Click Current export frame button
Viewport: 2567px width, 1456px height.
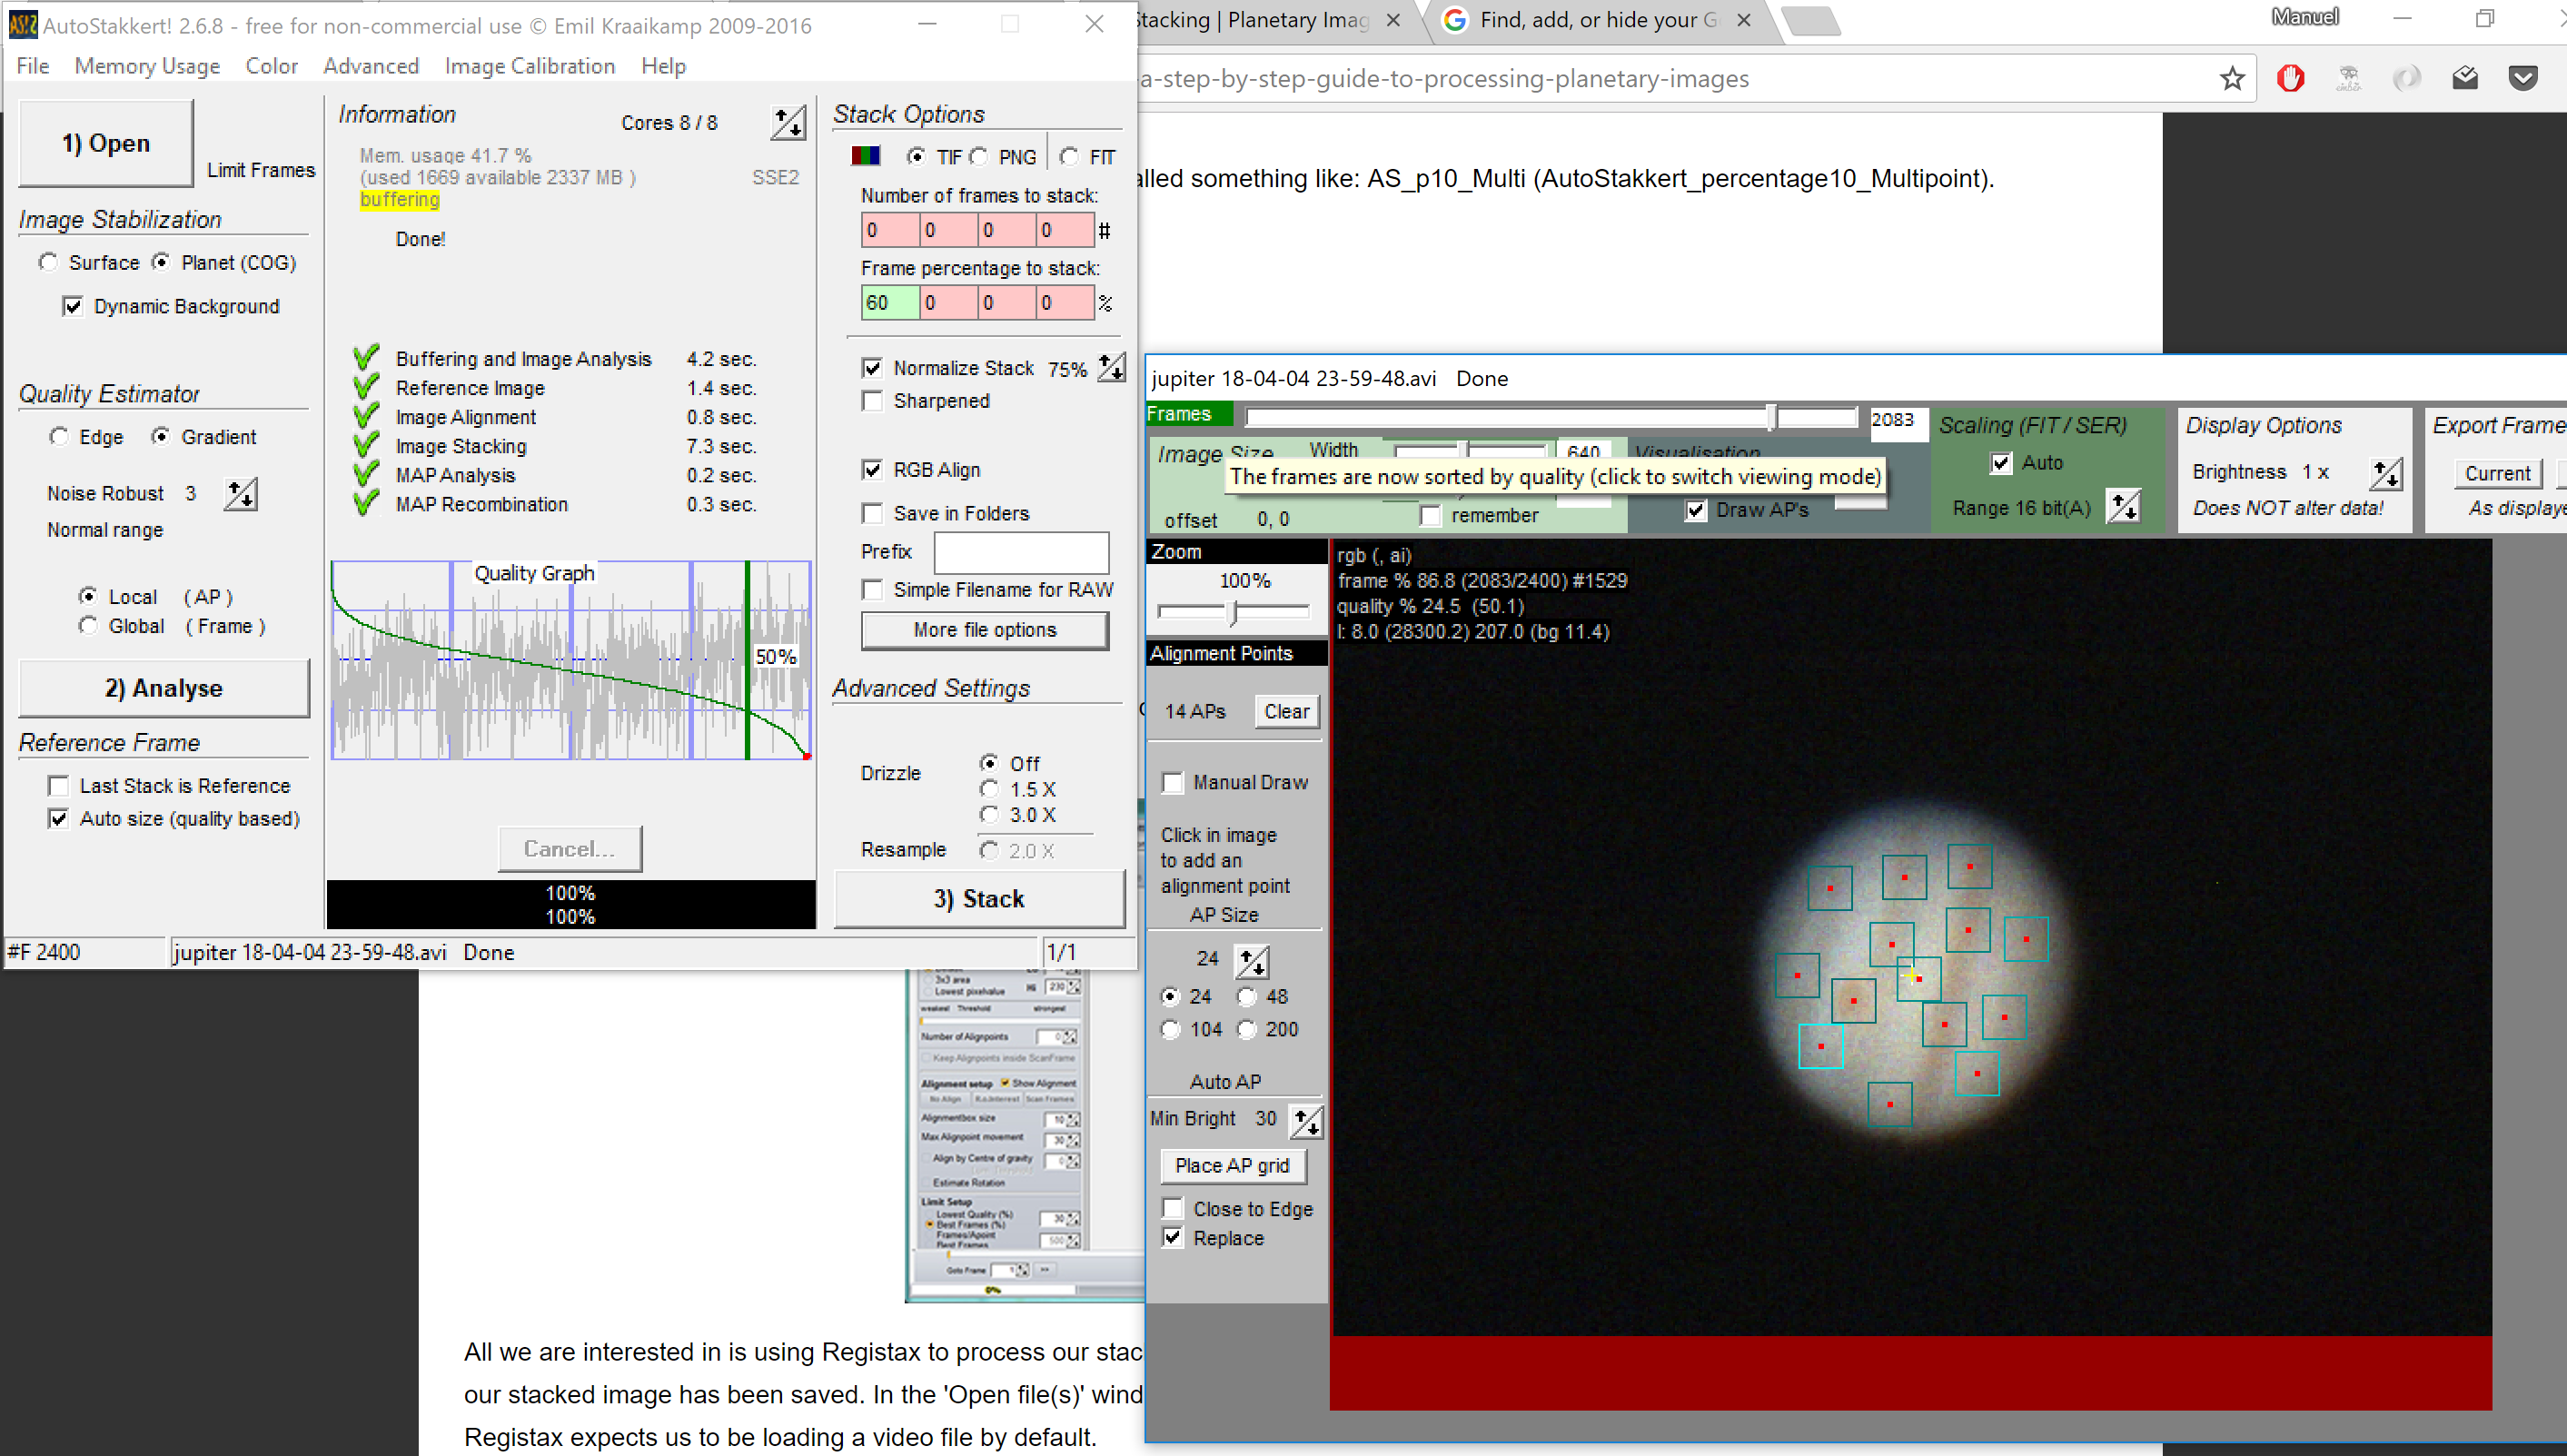coord(2497,473)
